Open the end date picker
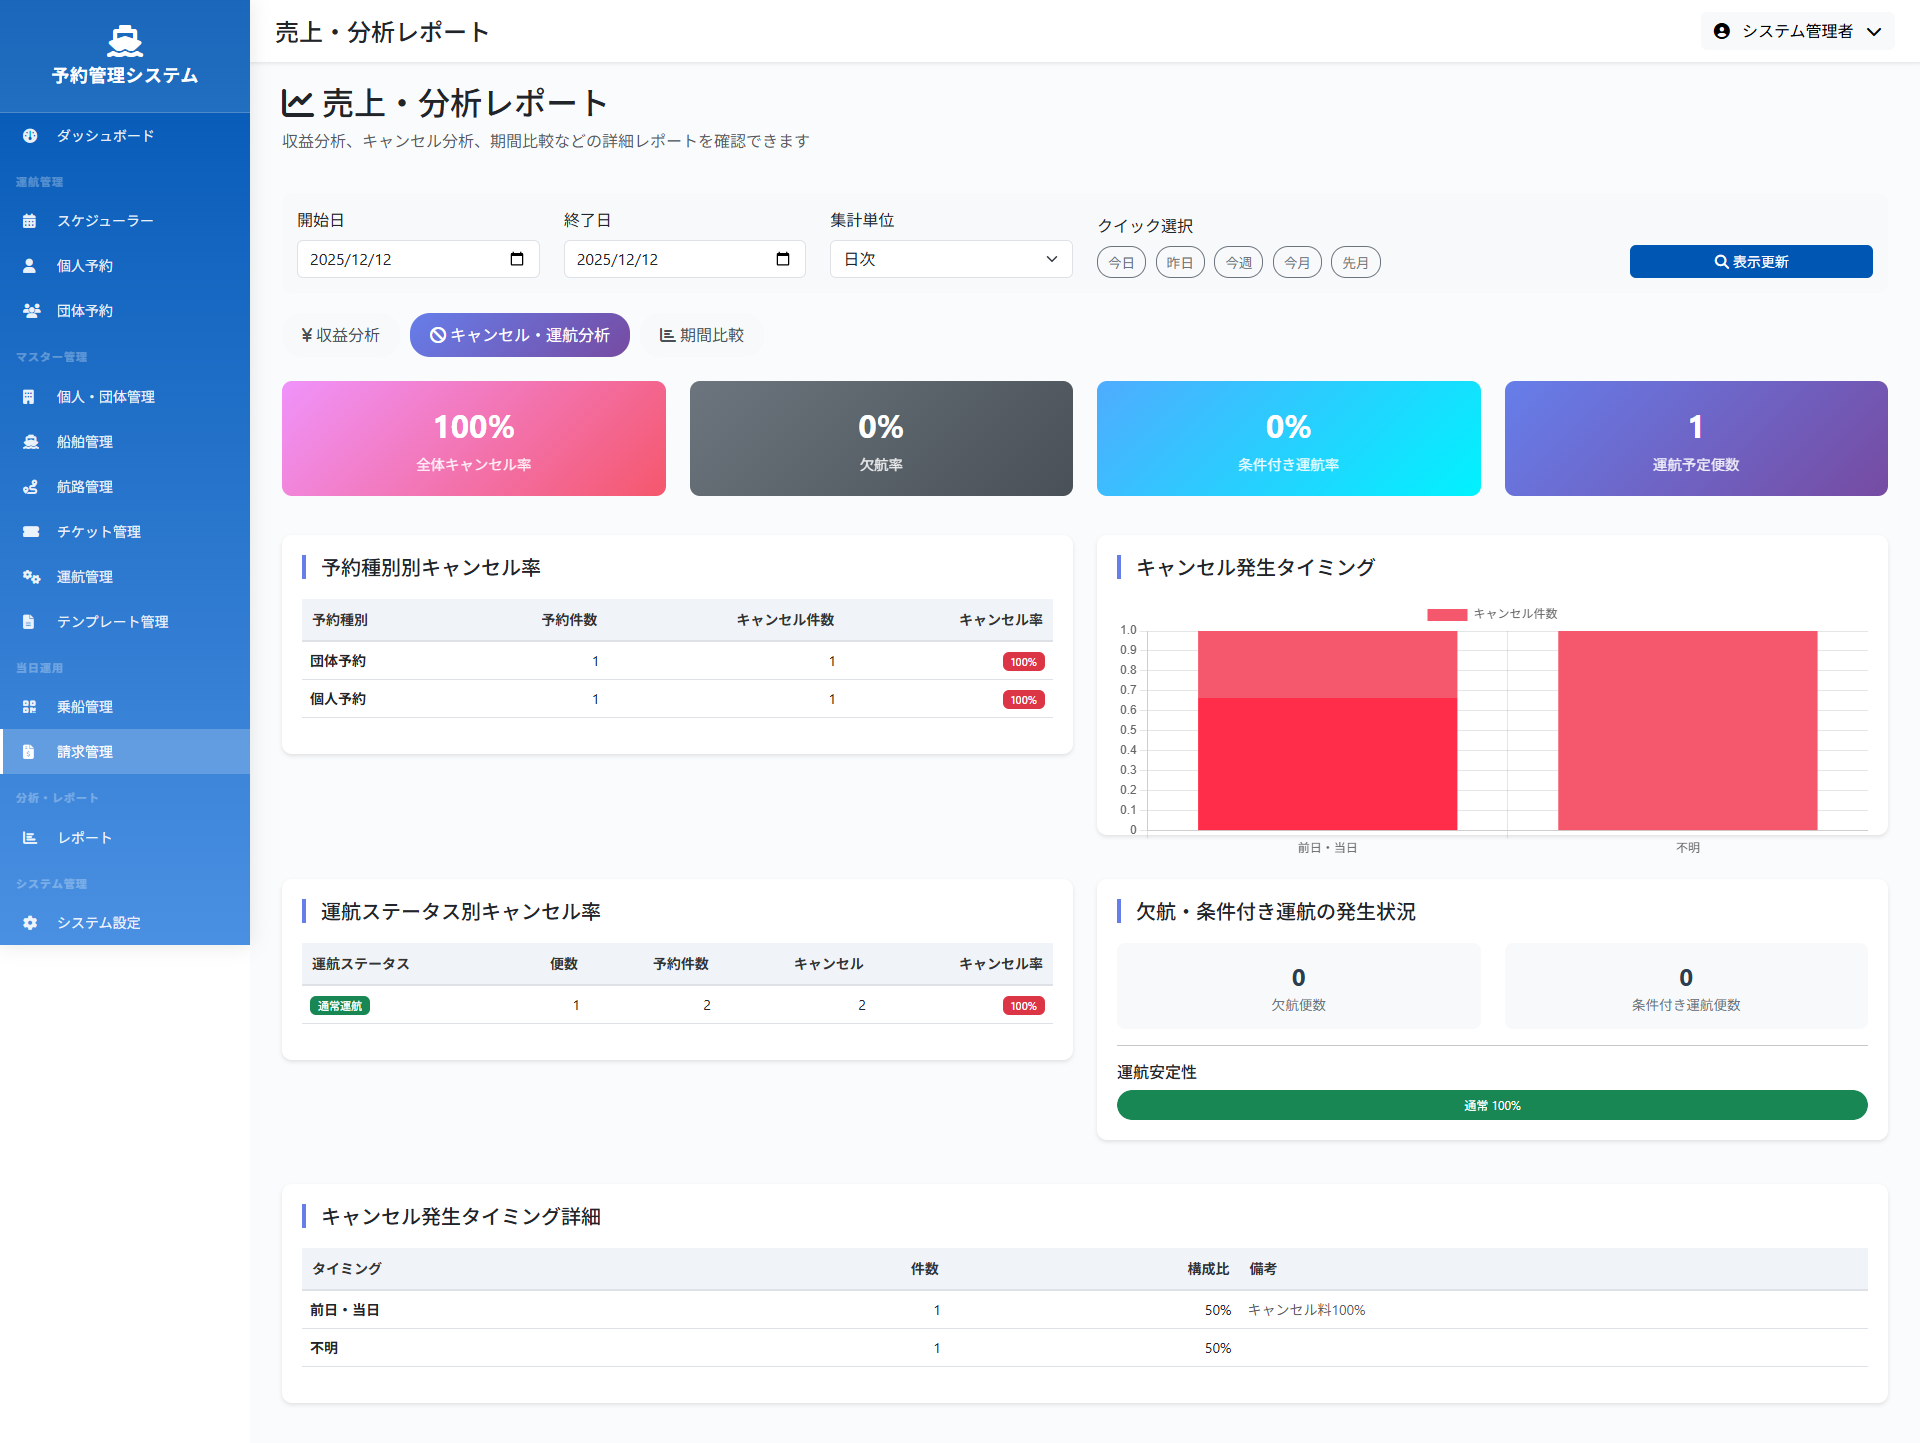 [783, 259]
